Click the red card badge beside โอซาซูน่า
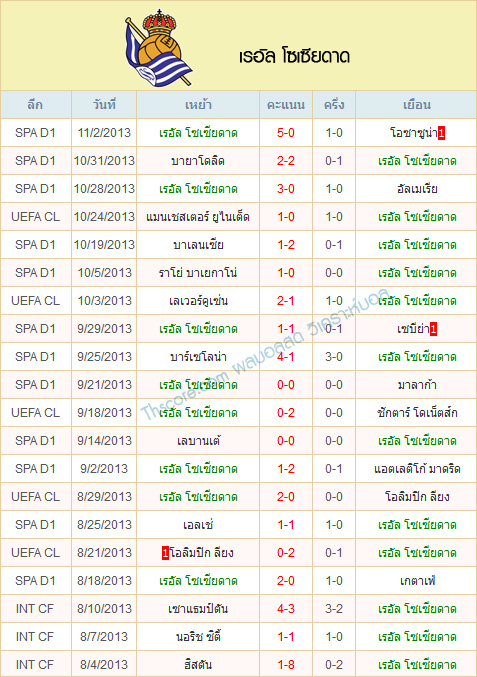The image size is (477, 677). click(x=441, y=133)
